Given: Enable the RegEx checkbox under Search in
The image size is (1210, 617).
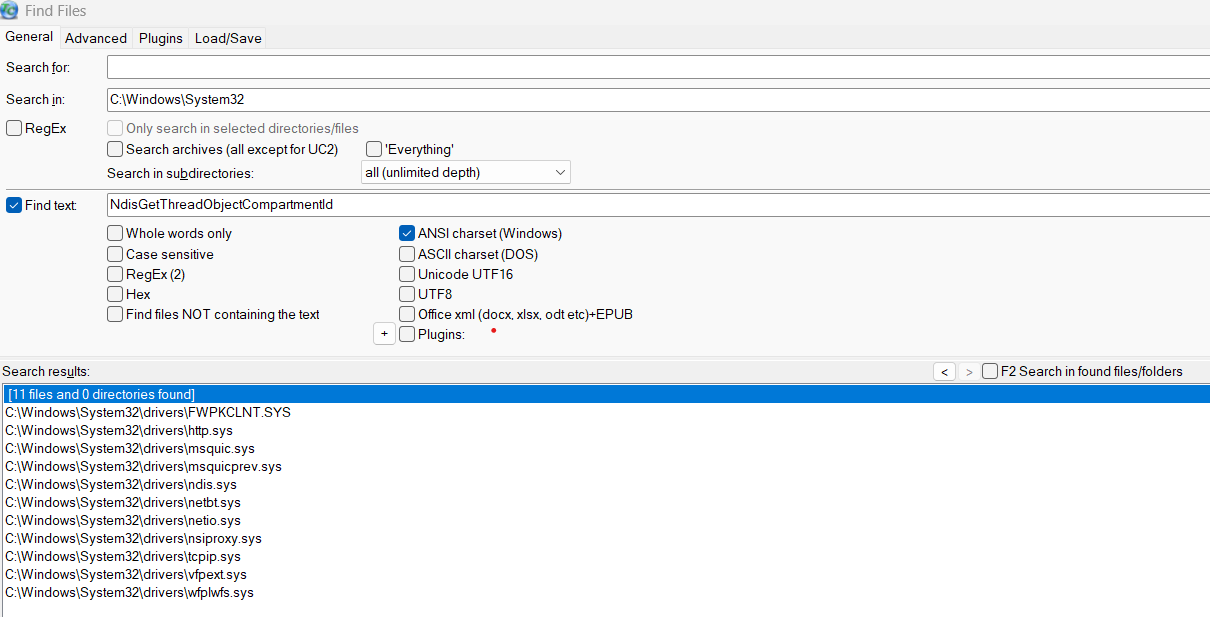Looking at the screenshot, I should [x=14, y=128].
